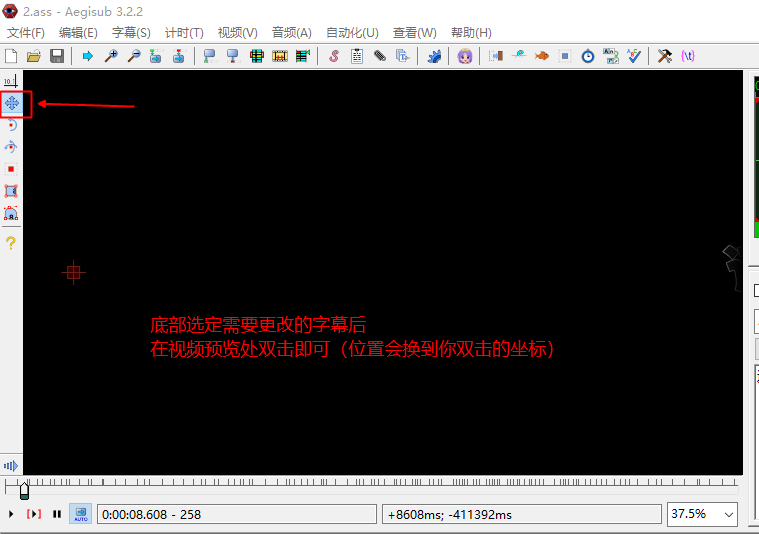Screen dimensions: 759x534
Task: Select the Vector clip tool
Action: pos(11,213)
